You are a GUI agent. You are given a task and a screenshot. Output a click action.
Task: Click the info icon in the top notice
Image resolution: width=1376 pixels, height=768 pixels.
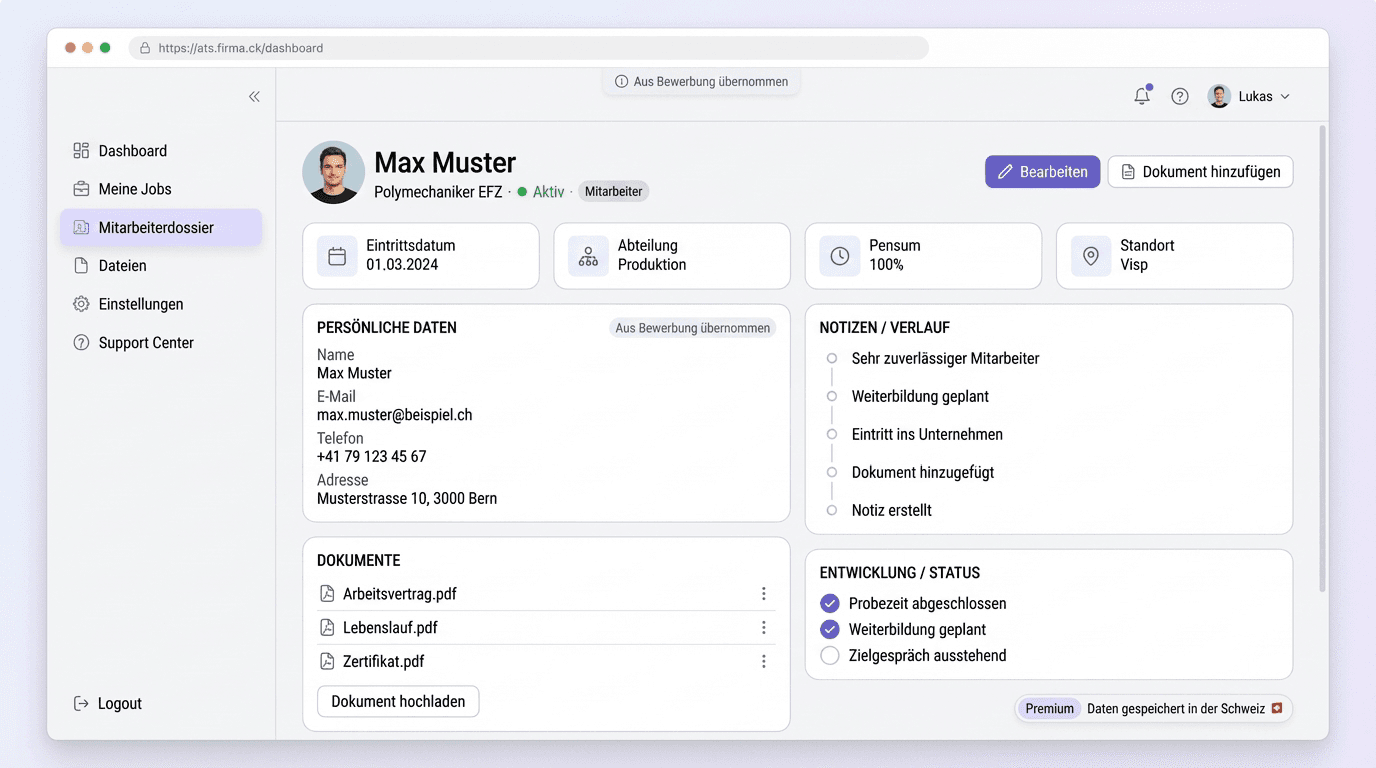[x=621, y=82]
